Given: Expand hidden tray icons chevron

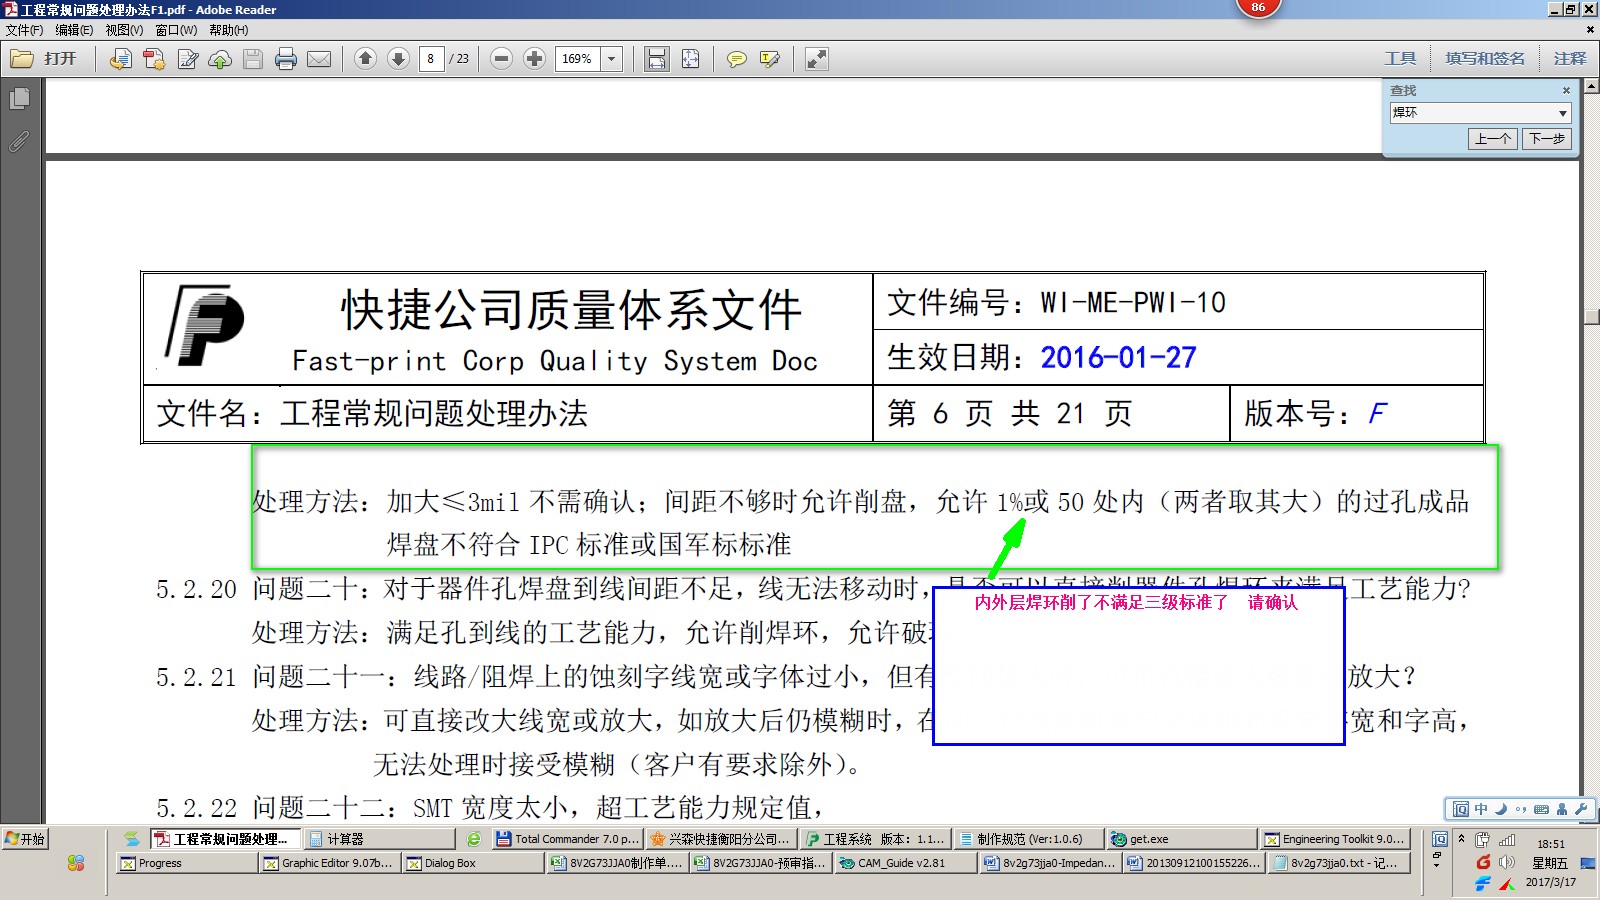Looking at the screenshot, I should (x=1461, y=839).
